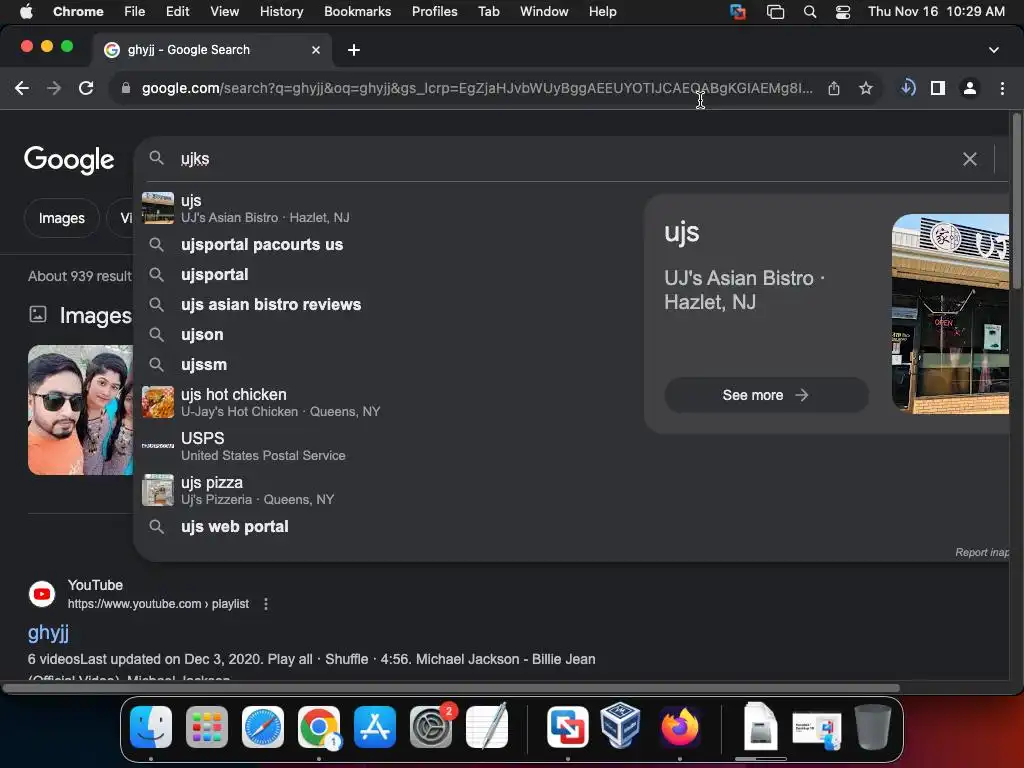Open the Apple menu

tap(26, 11)
